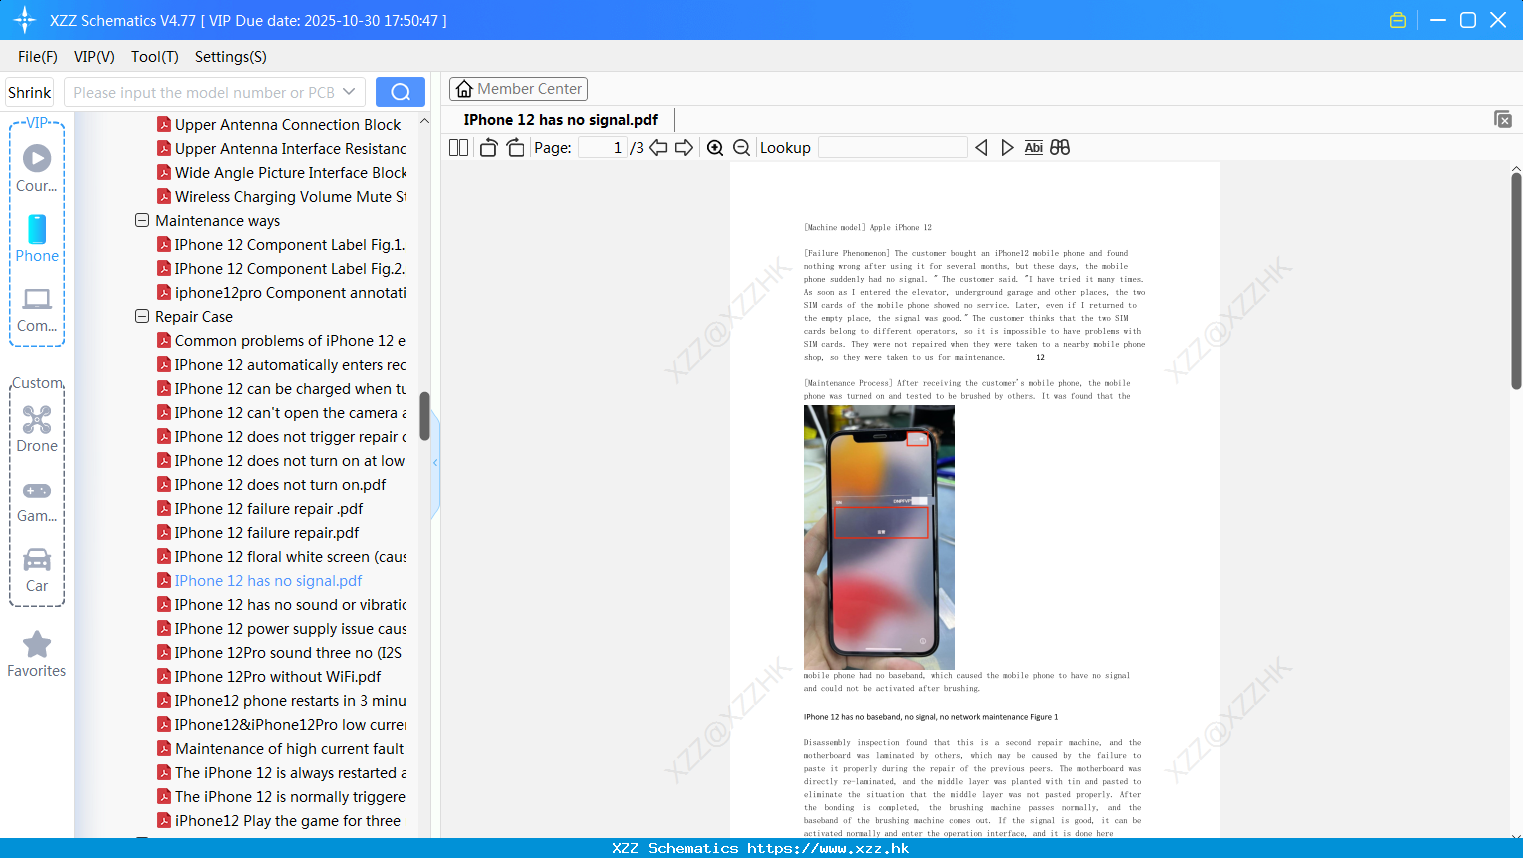This screenshot has width=1523, height=858.
Task: Open the File(F) menu
Action: 38,57
